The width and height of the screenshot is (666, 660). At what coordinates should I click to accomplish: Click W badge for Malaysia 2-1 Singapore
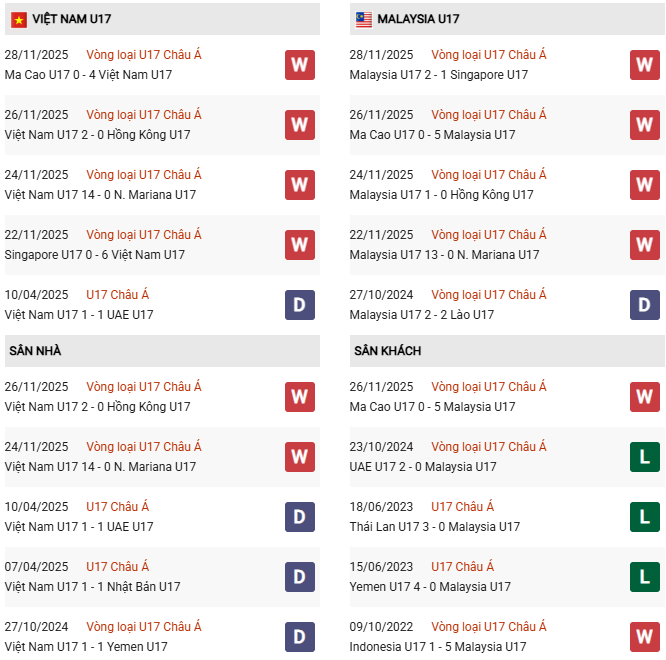click(x=645, y=65)
